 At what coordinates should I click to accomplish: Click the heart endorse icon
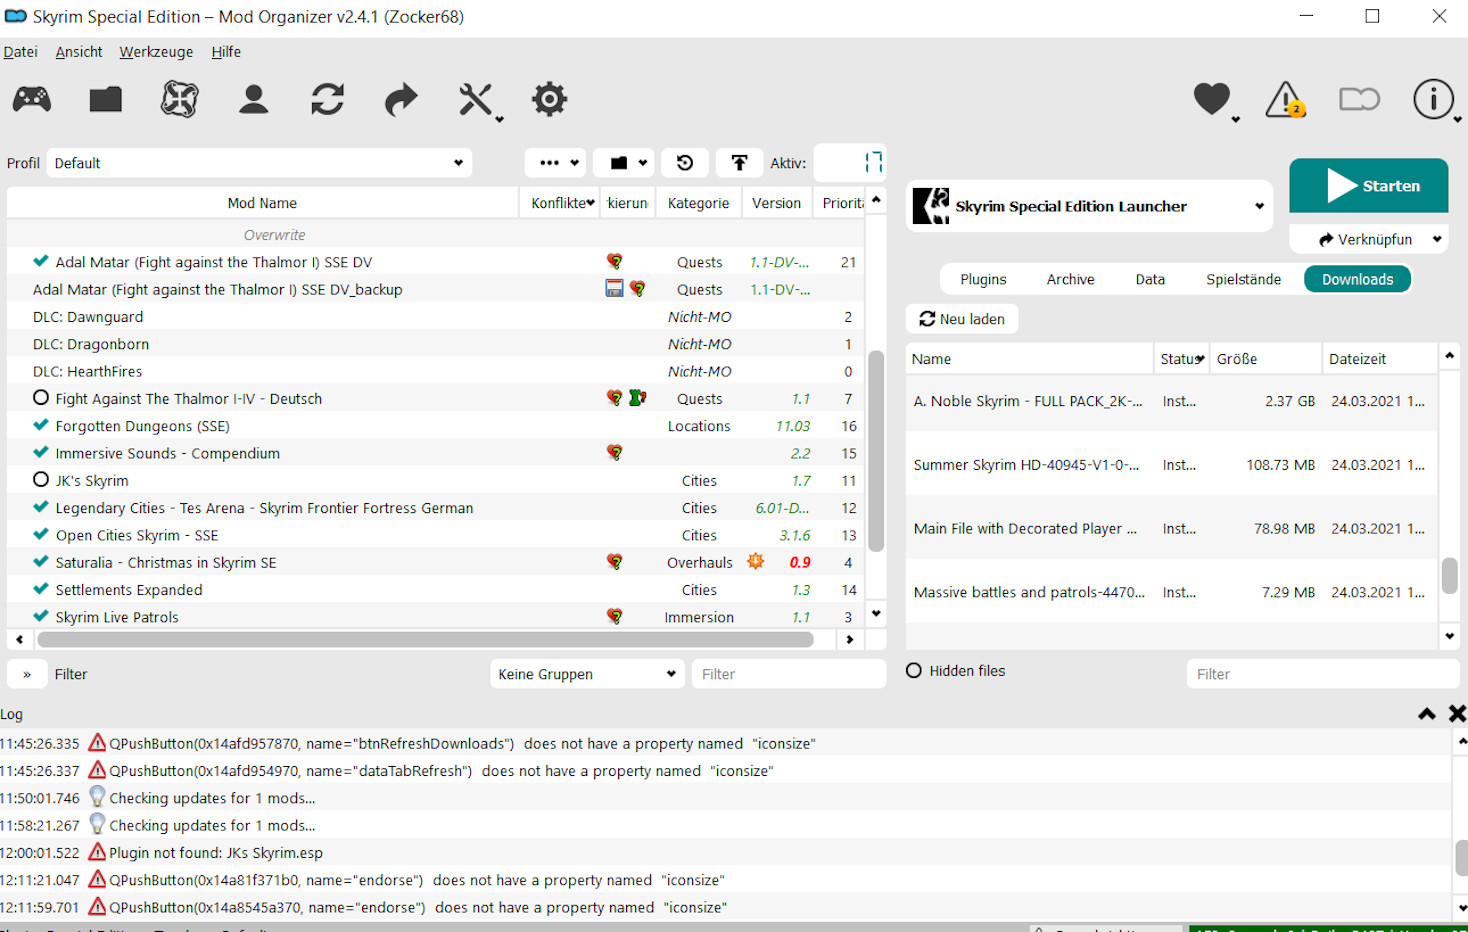pyautogui.click(x=1212, y=99)
